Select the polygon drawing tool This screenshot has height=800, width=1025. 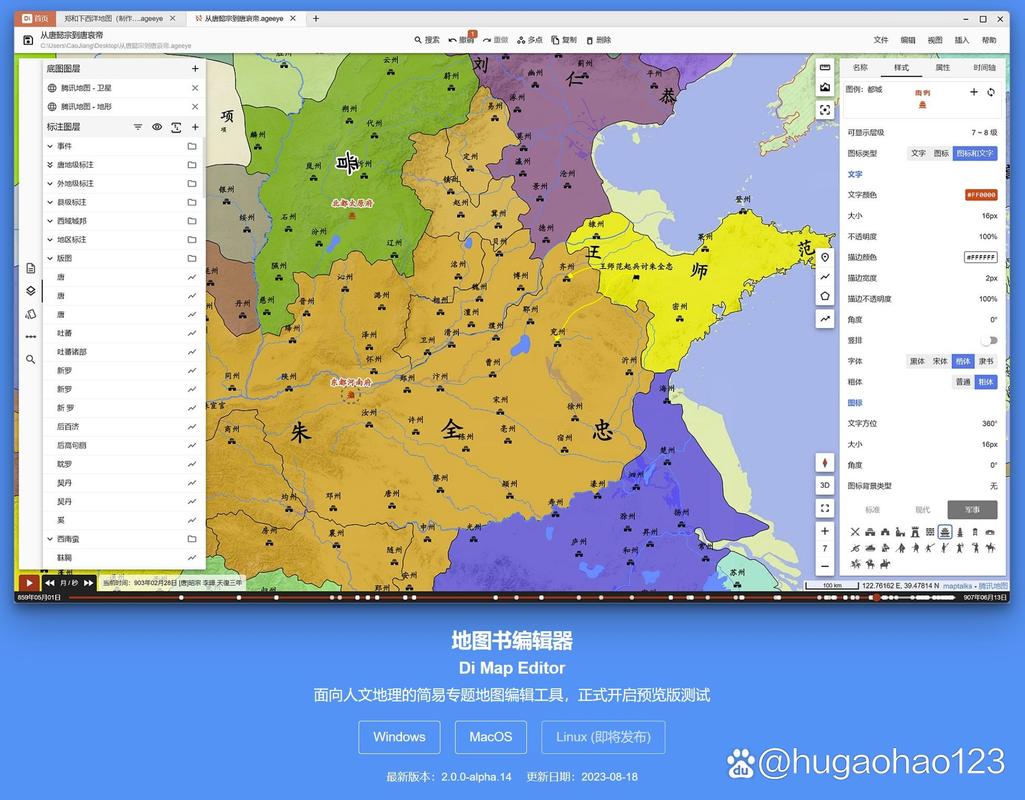(825, 296)
